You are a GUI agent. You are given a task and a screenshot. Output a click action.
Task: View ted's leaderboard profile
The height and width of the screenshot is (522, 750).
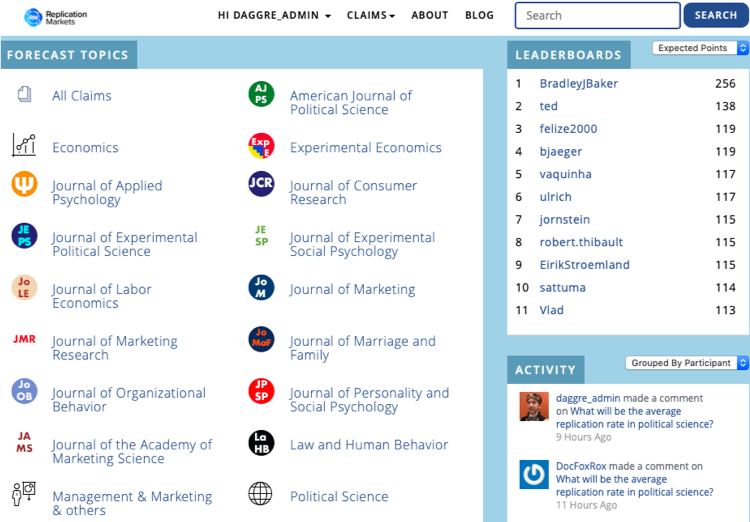point(549,106)
